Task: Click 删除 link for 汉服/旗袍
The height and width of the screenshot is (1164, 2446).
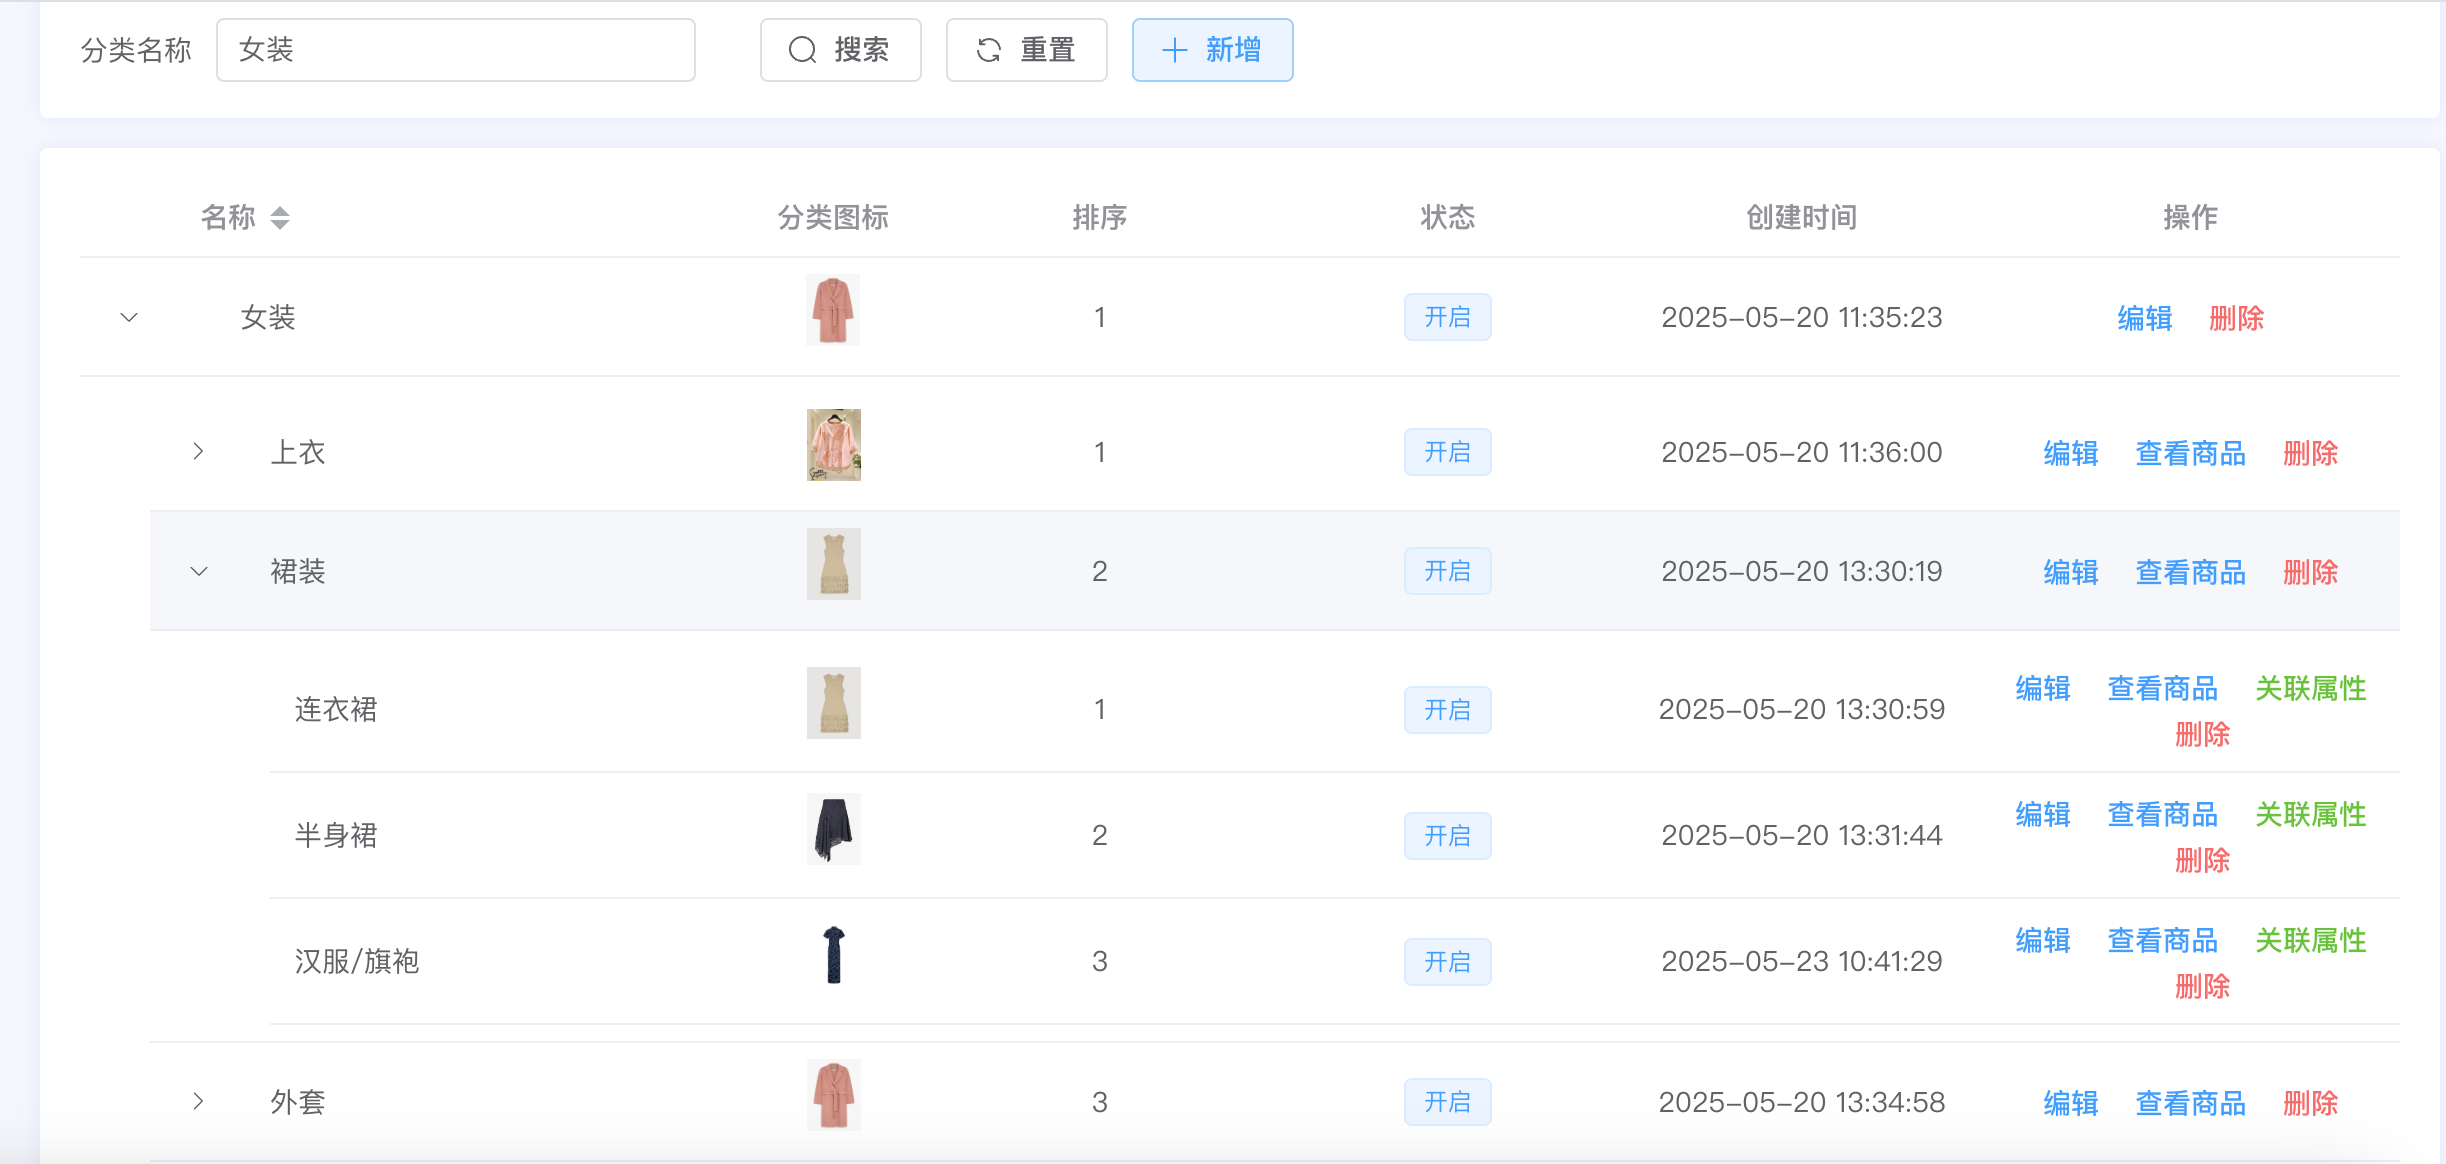Action: point(2202,987)
